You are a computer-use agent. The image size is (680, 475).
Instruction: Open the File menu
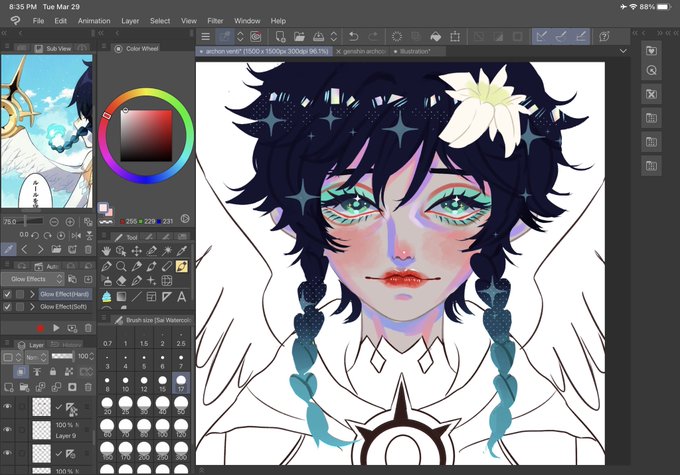[x=38, y=21]
